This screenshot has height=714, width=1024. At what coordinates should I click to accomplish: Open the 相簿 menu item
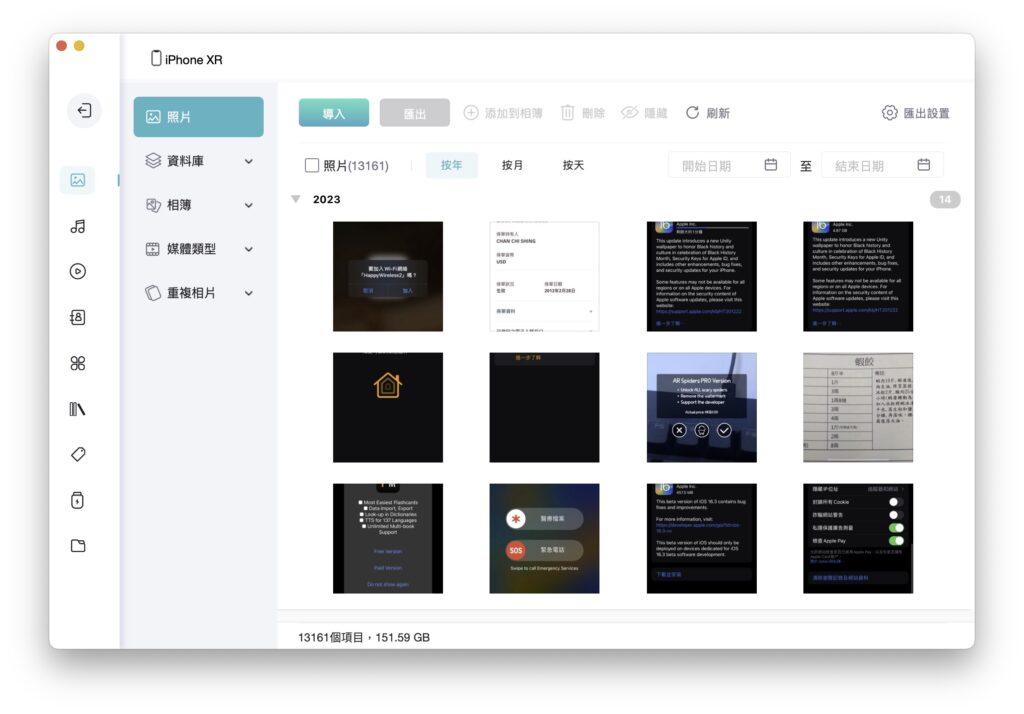199,205
